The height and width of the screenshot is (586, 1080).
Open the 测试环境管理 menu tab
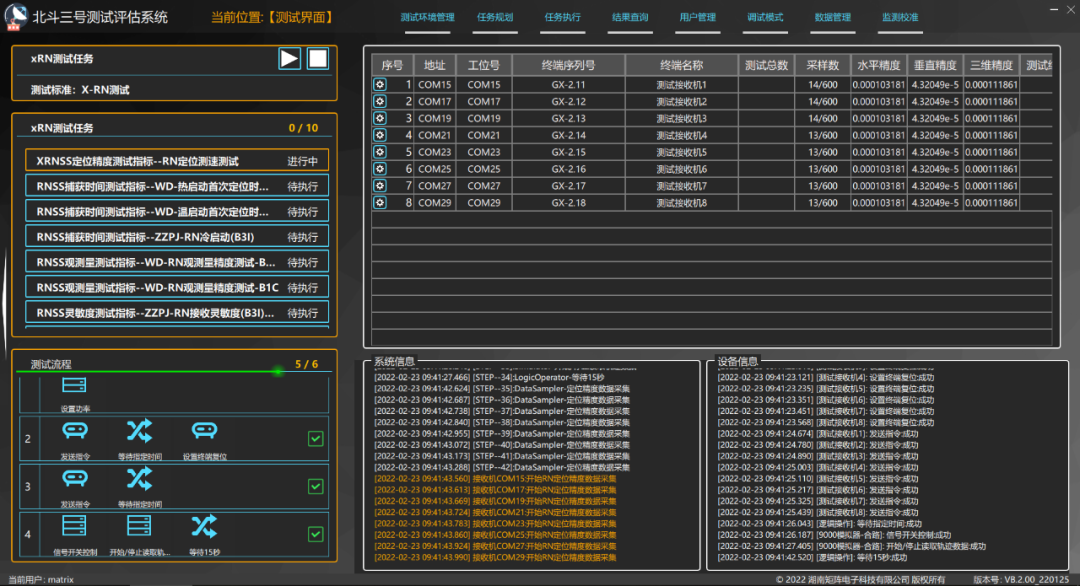pos(427,17)
